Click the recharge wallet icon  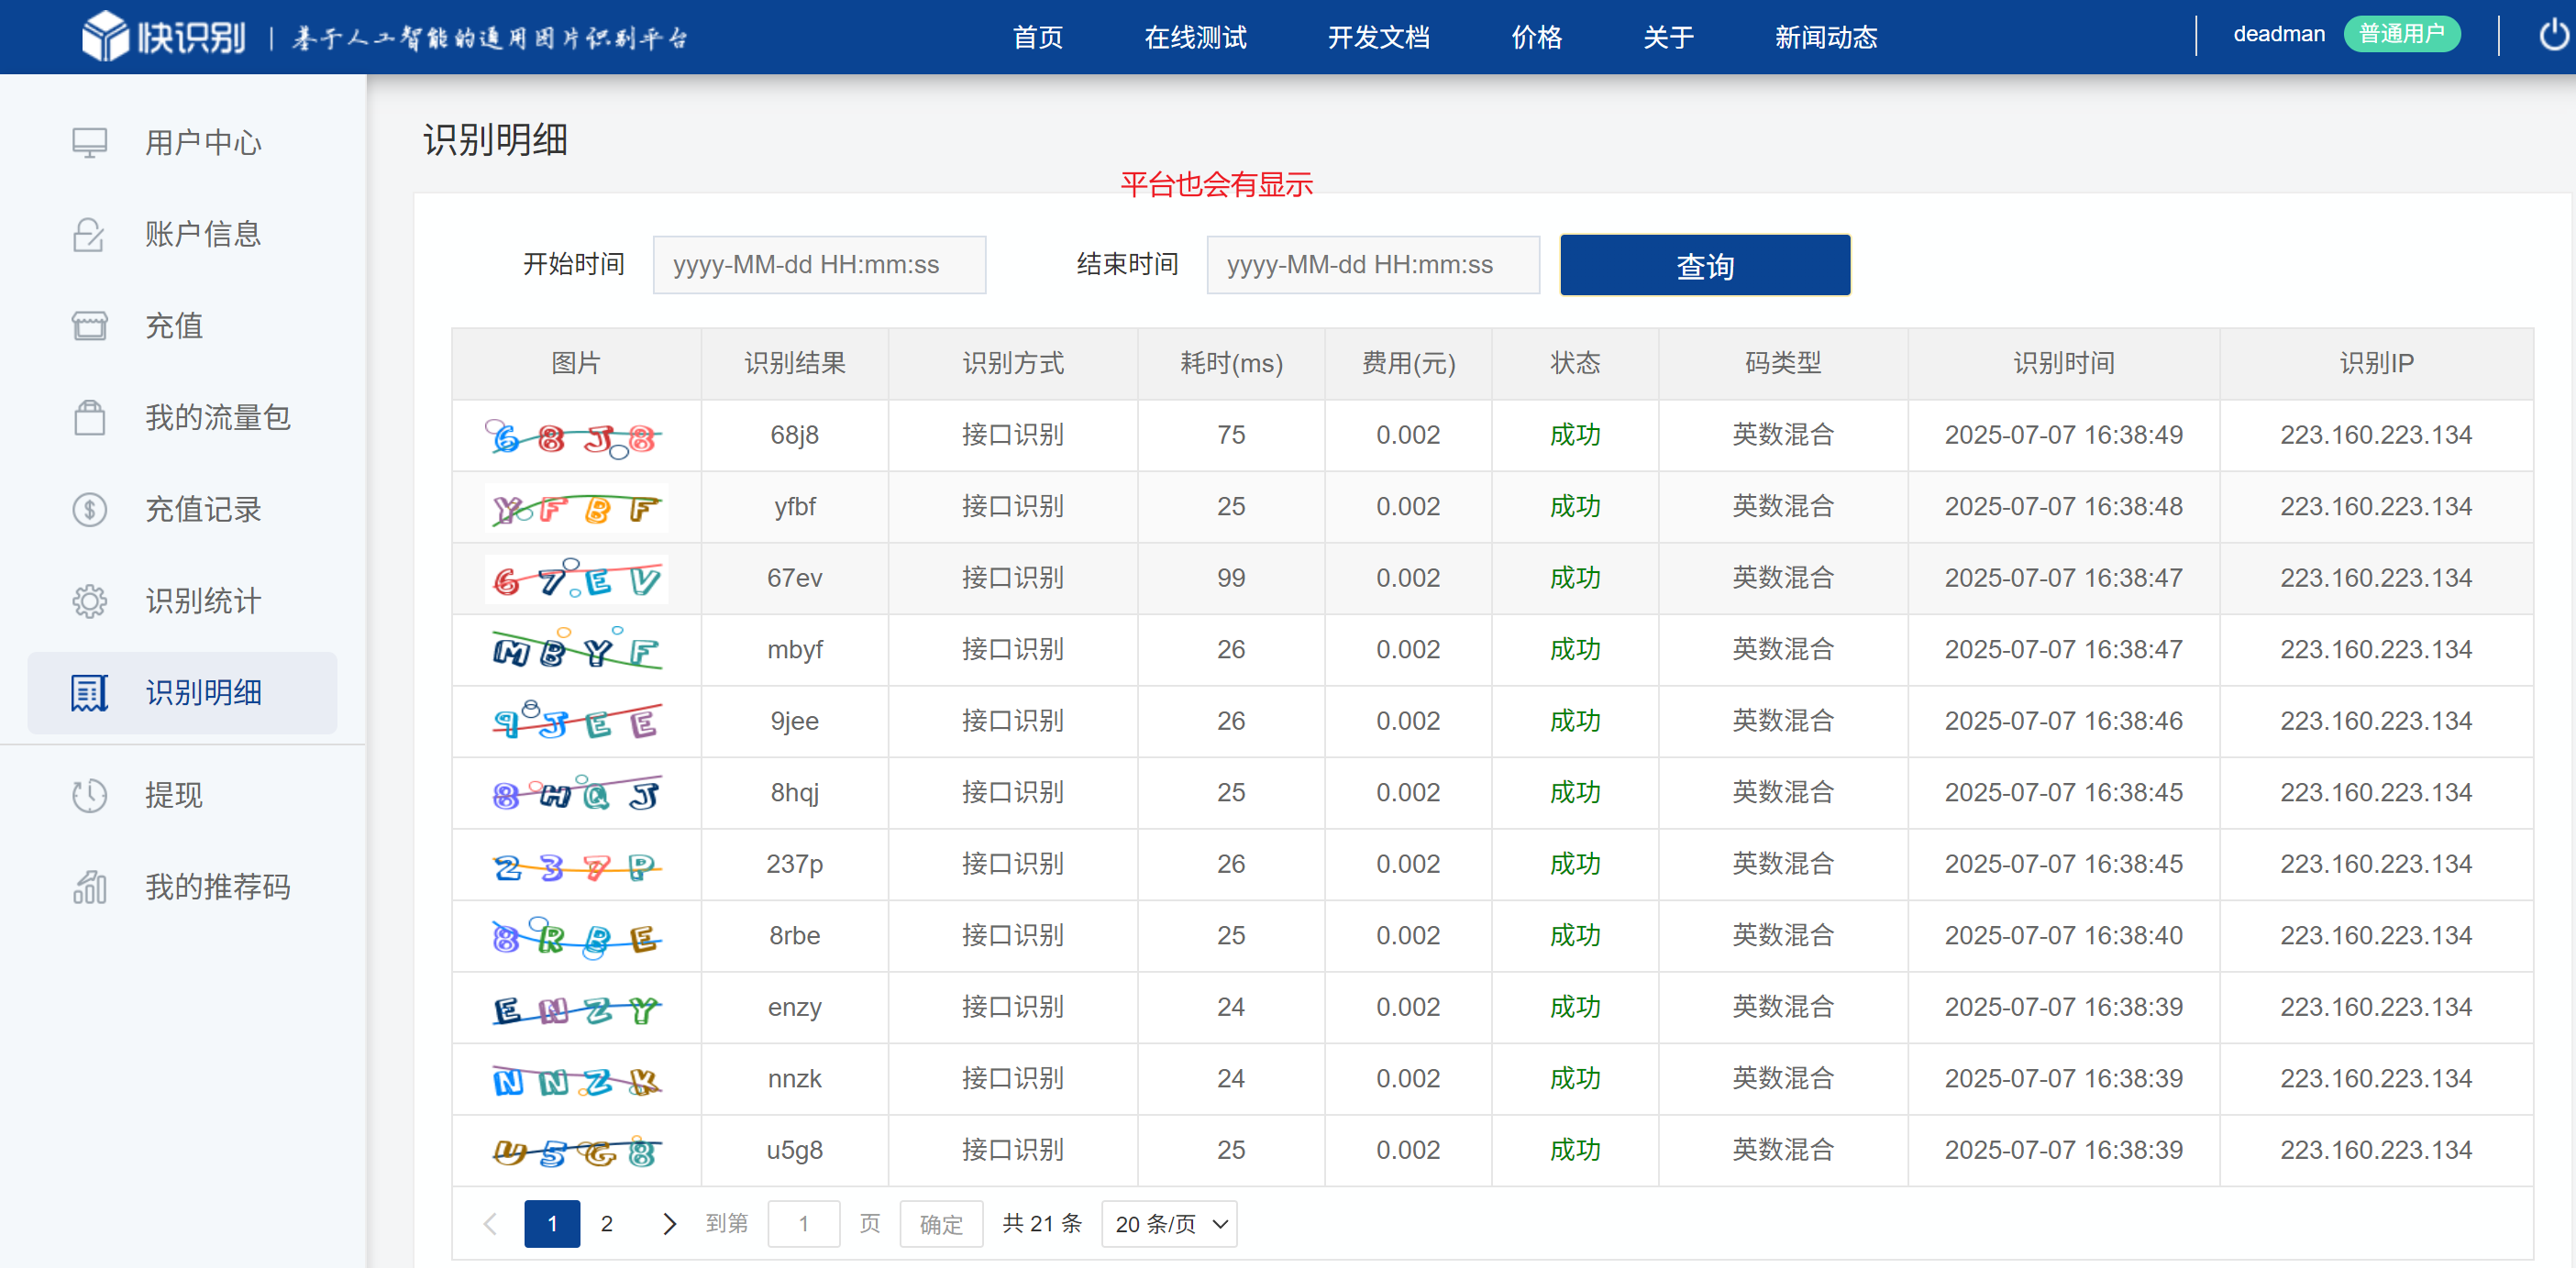(89, 326)
